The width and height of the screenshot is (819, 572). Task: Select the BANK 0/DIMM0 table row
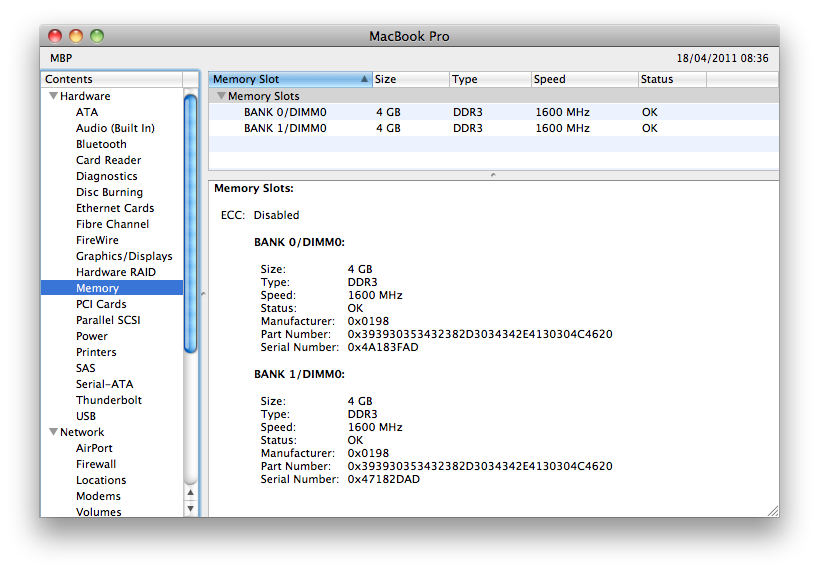coord(494,112)
